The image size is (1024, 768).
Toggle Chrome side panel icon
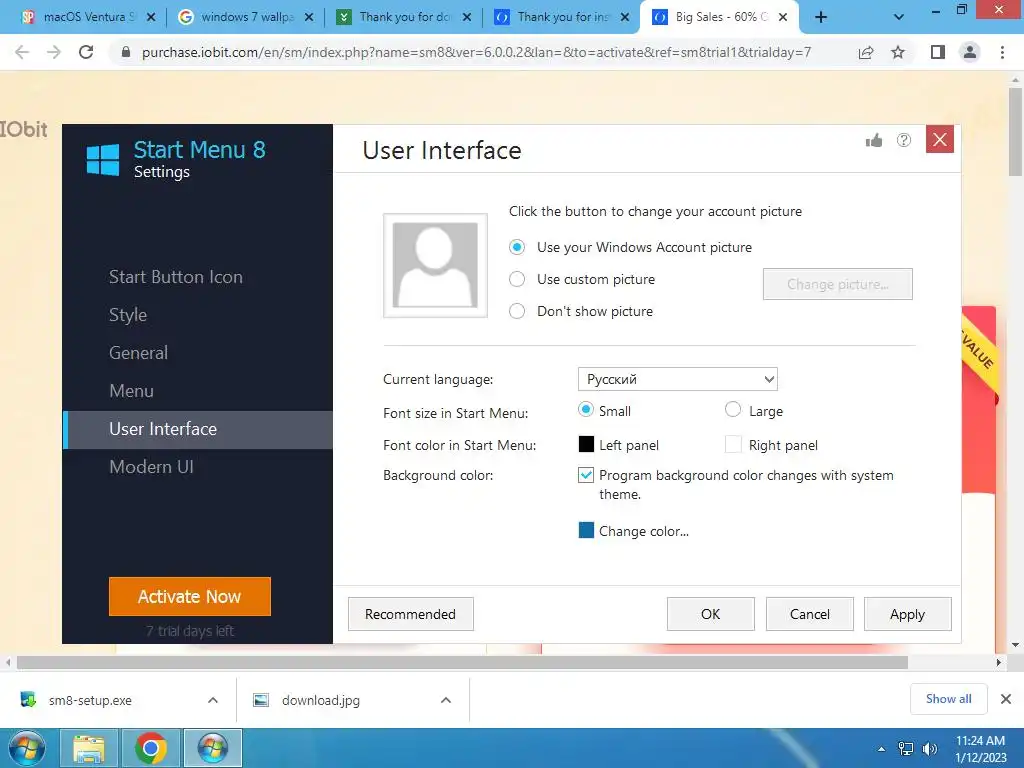pyautogui.click(x=938, y=52)
